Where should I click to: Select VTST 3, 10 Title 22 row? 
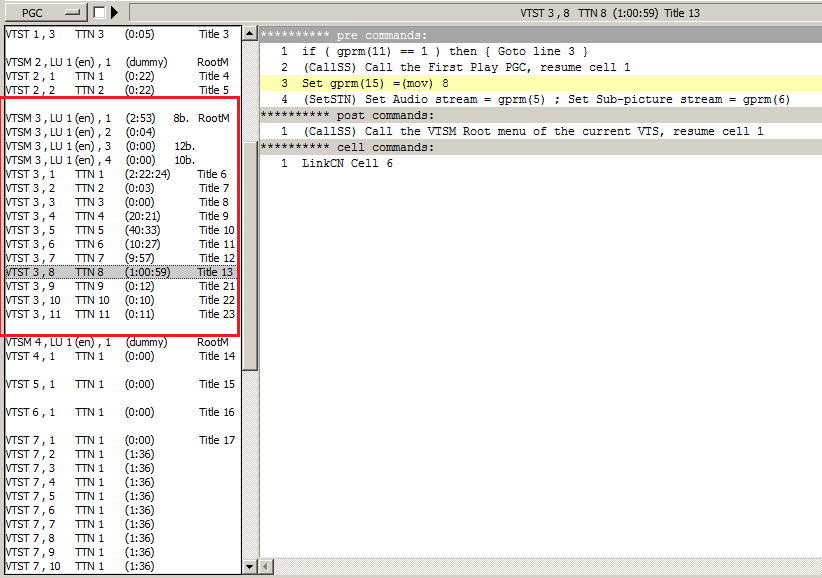pyautogui.click(x=122, y=301)
